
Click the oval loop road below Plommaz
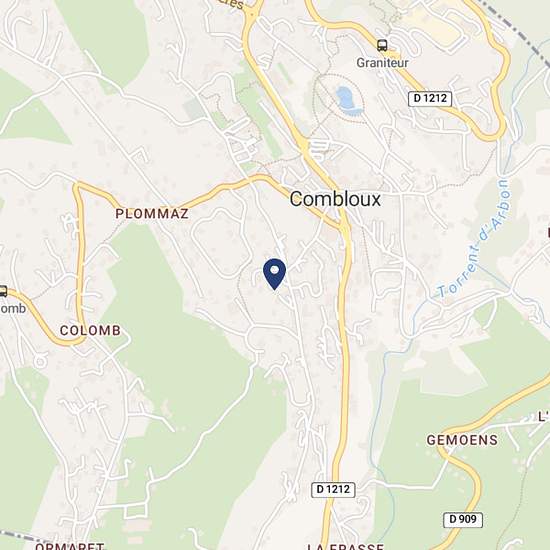pos(222,243)
